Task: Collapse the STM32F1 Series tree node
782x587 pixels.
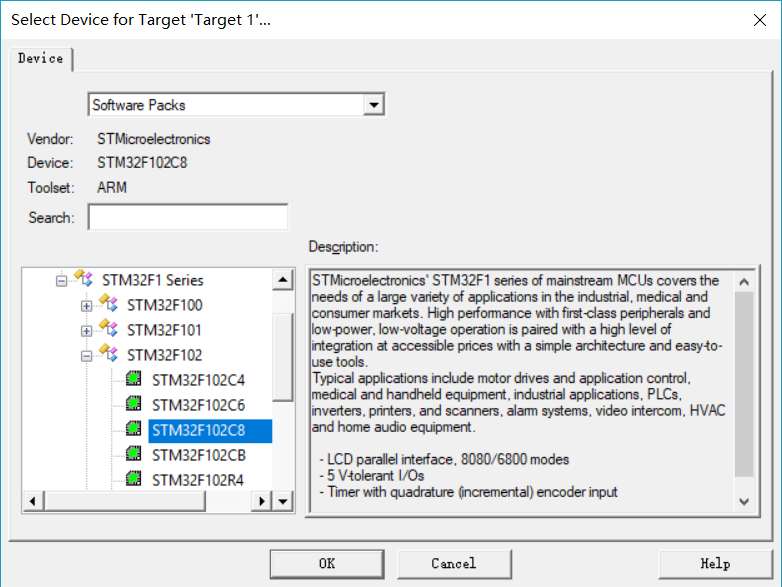Action: coord(61,281)
